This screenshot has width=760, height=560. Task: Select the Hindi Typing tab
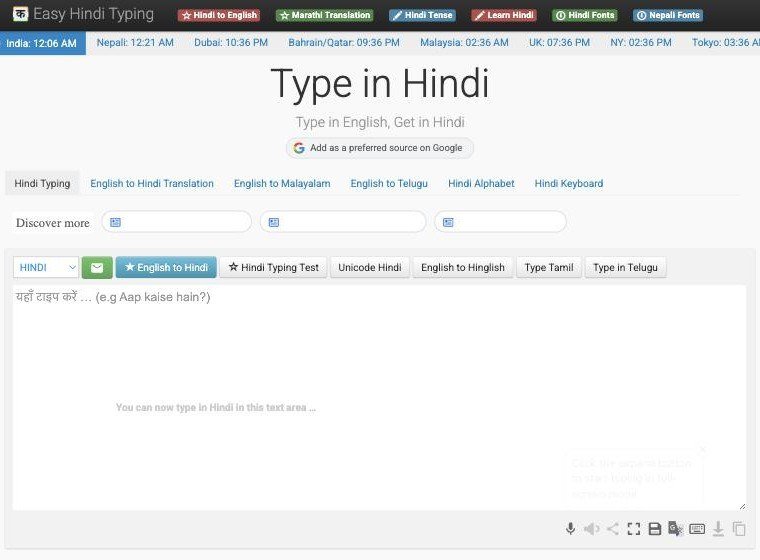tap(42, 183)
